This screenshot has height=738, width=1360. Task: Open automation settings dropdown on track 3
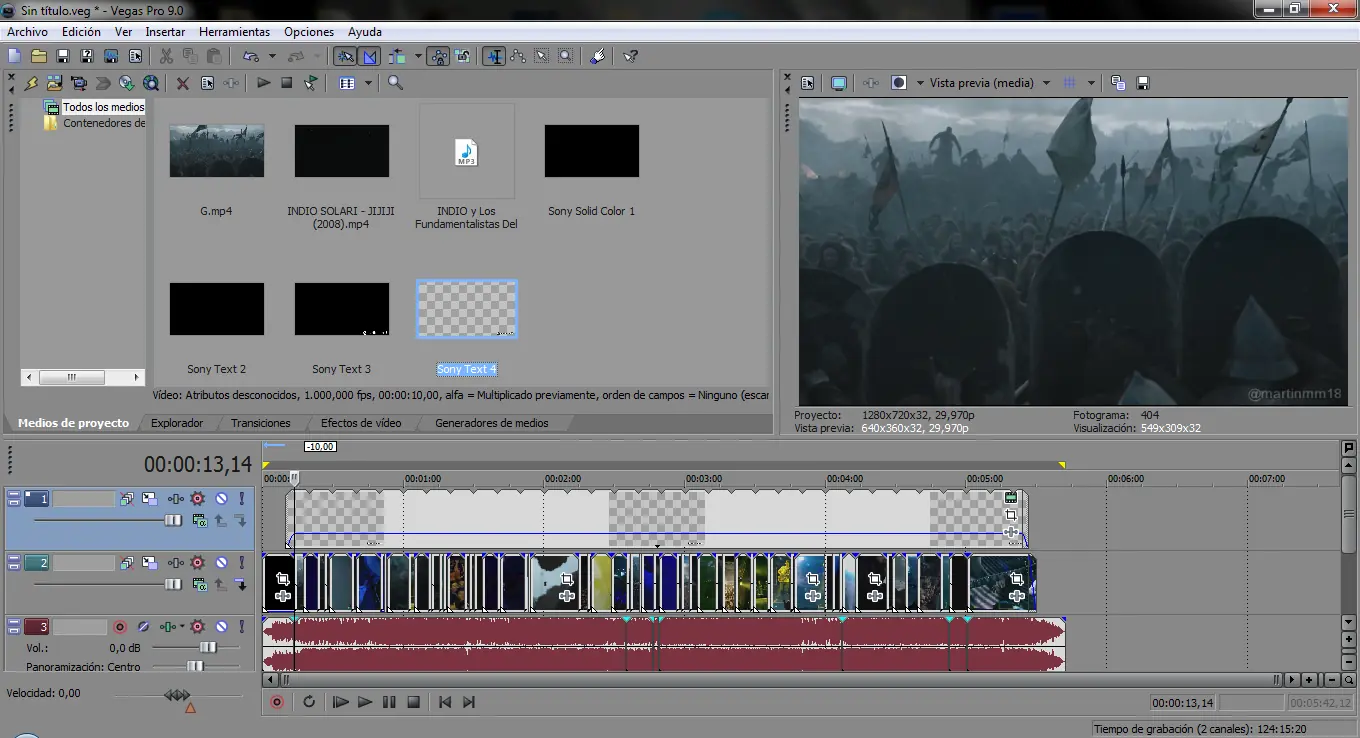click(x=182, y=627)
